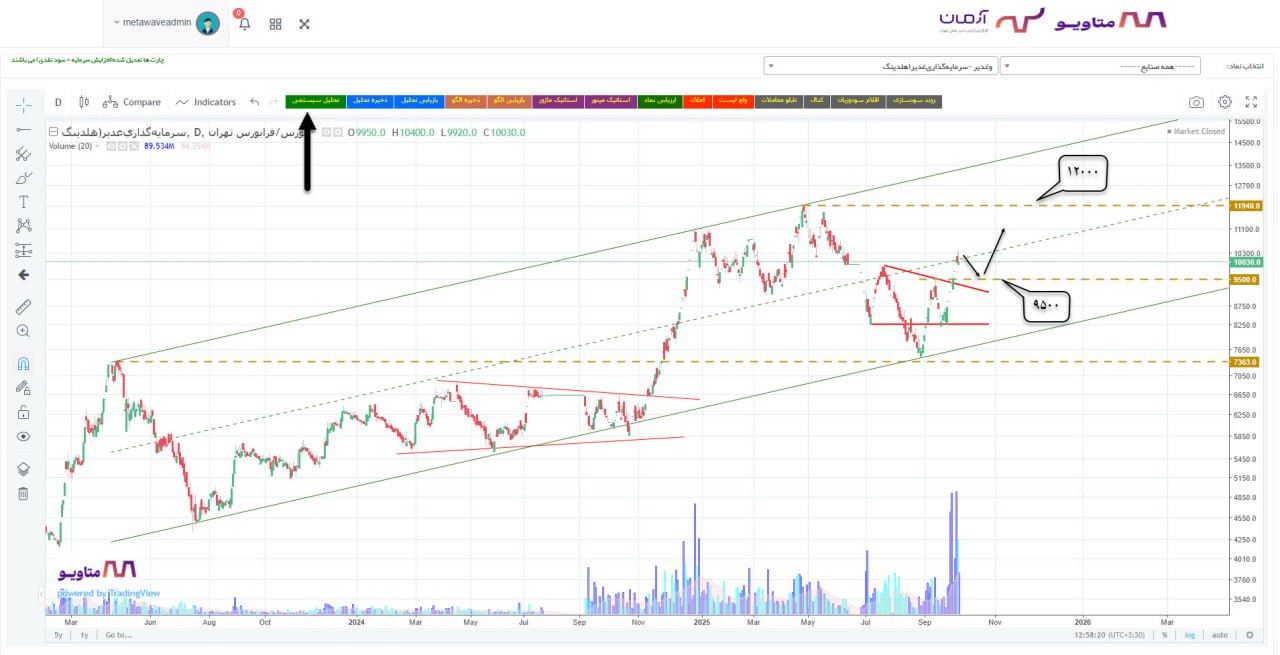Image resolution: width=1280 pixels, height=655 pixels.
Task: Open chart settings gear in the toolbar
Action: coord(1224,102)
